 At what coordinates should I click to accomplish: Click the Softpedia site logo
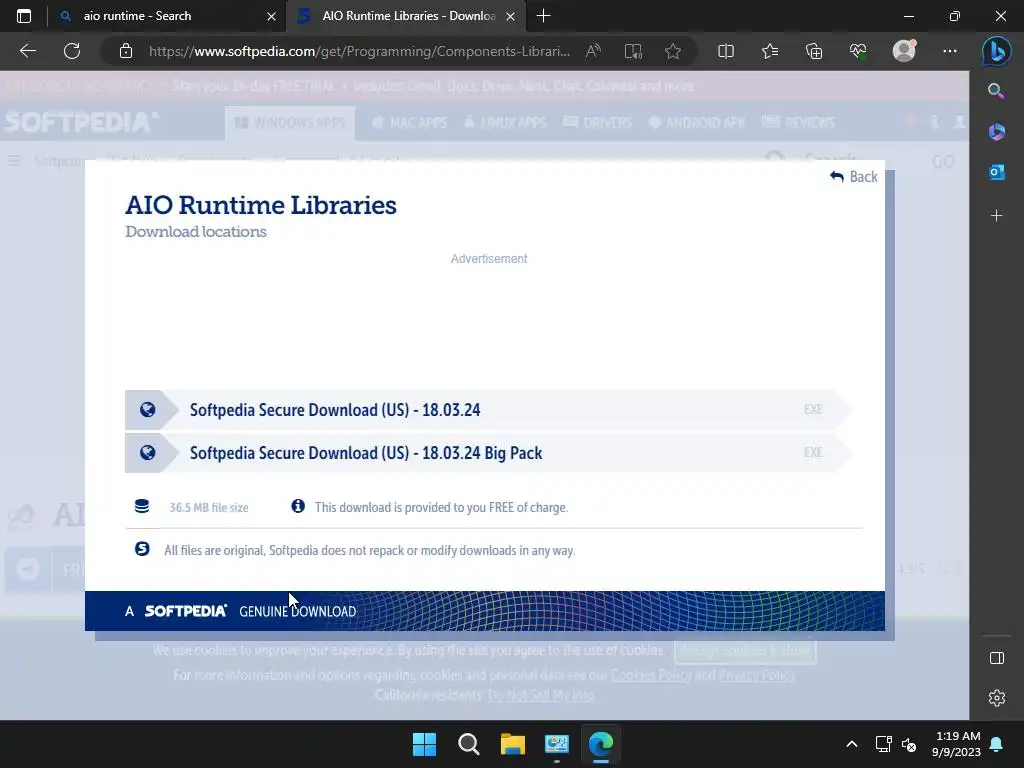coord(81,122)
